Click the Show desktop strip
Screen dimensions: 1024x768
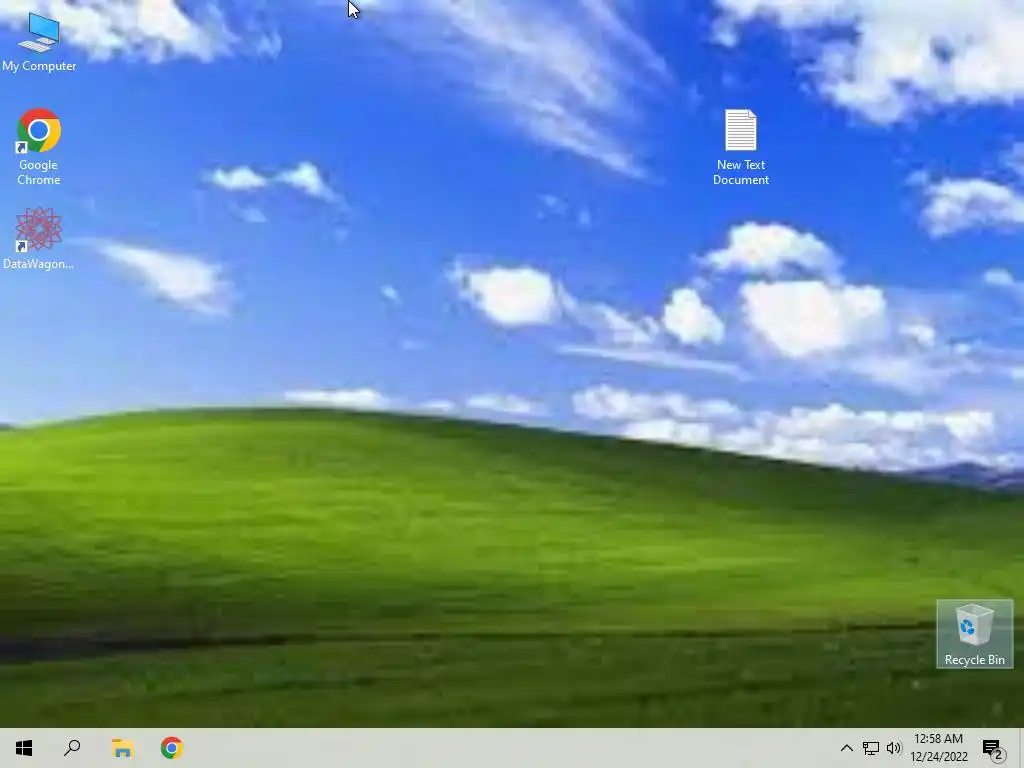coord(1021,748)
